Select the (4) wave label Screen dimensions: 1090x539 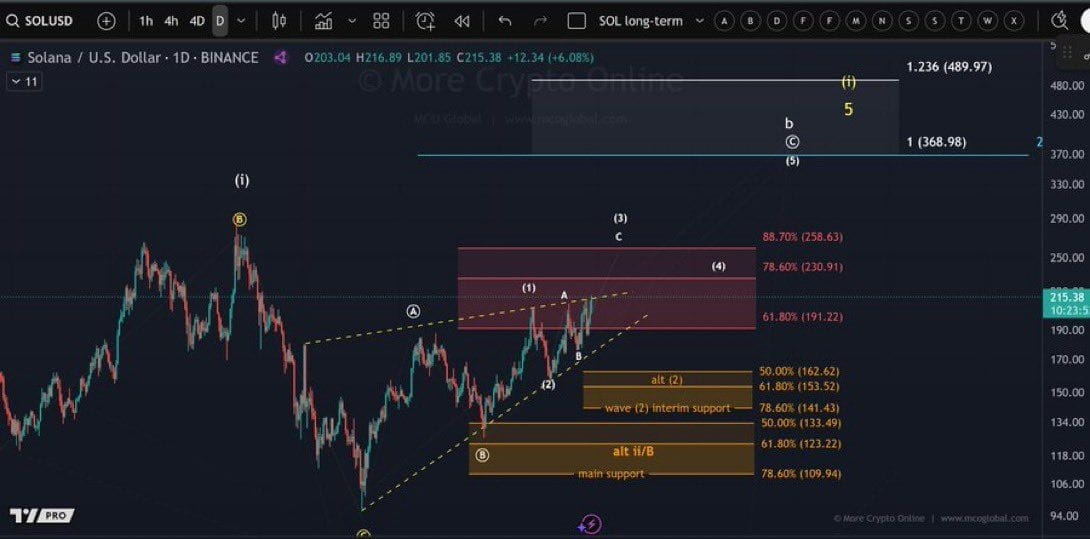(x=718, y=266)
